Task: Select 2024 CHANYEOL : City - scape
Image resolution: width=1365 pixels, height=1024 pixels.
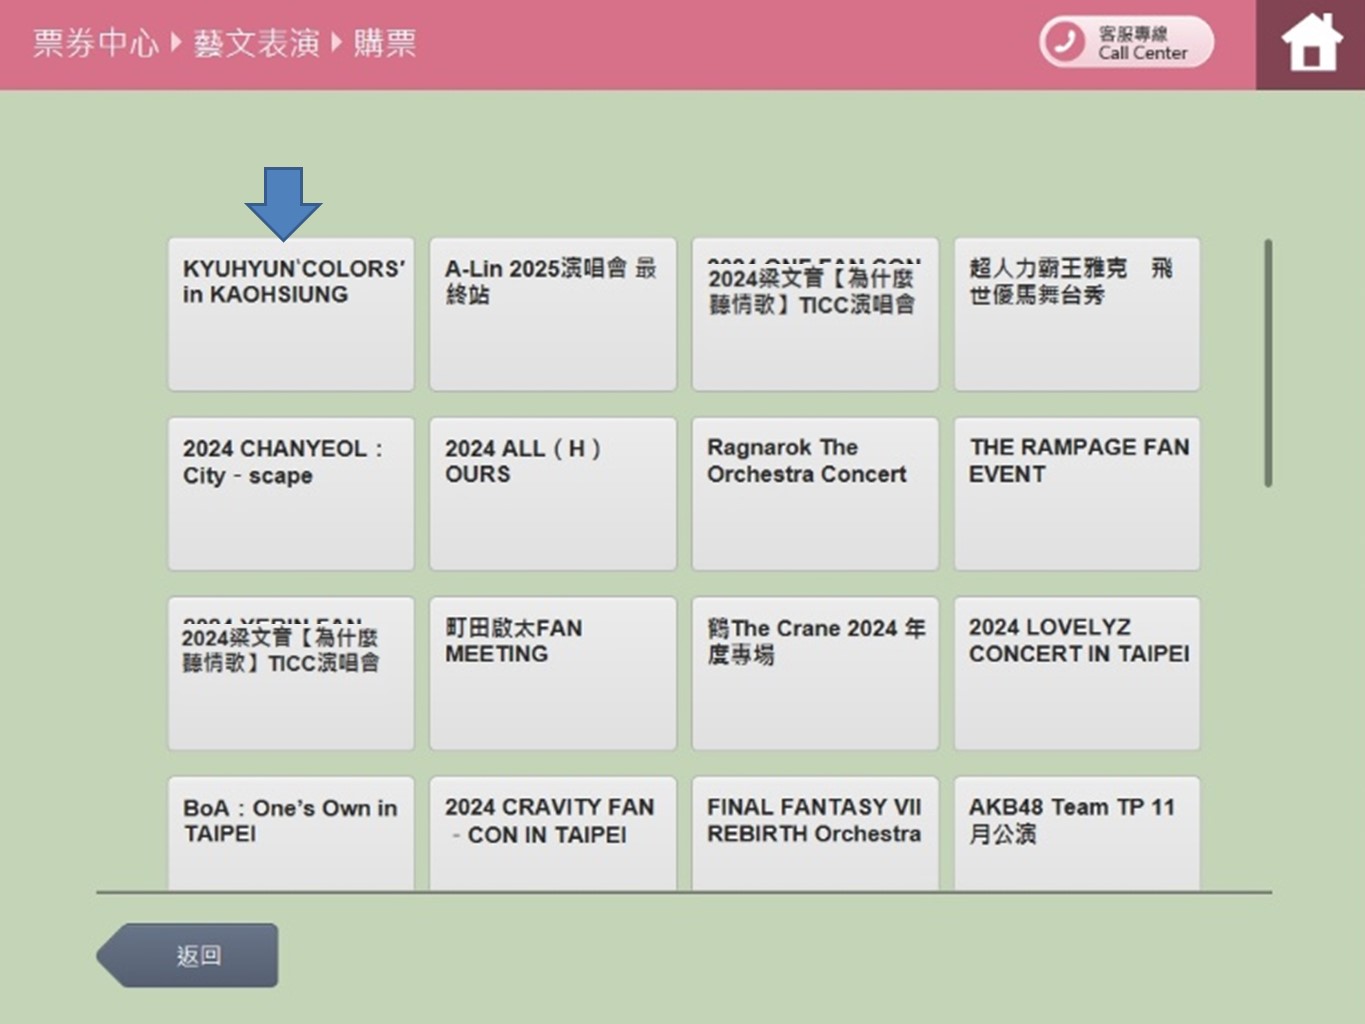Action: (291, 494)
